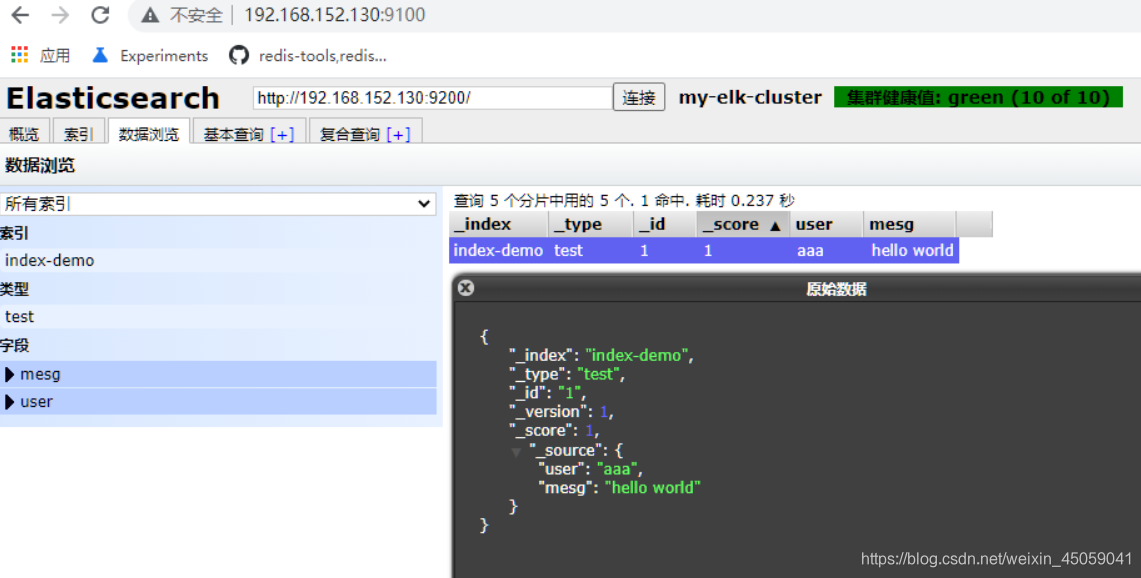Screen dimensions: 1141x578
Task: Select index-demo in the index list
Action: coord(49,261)
